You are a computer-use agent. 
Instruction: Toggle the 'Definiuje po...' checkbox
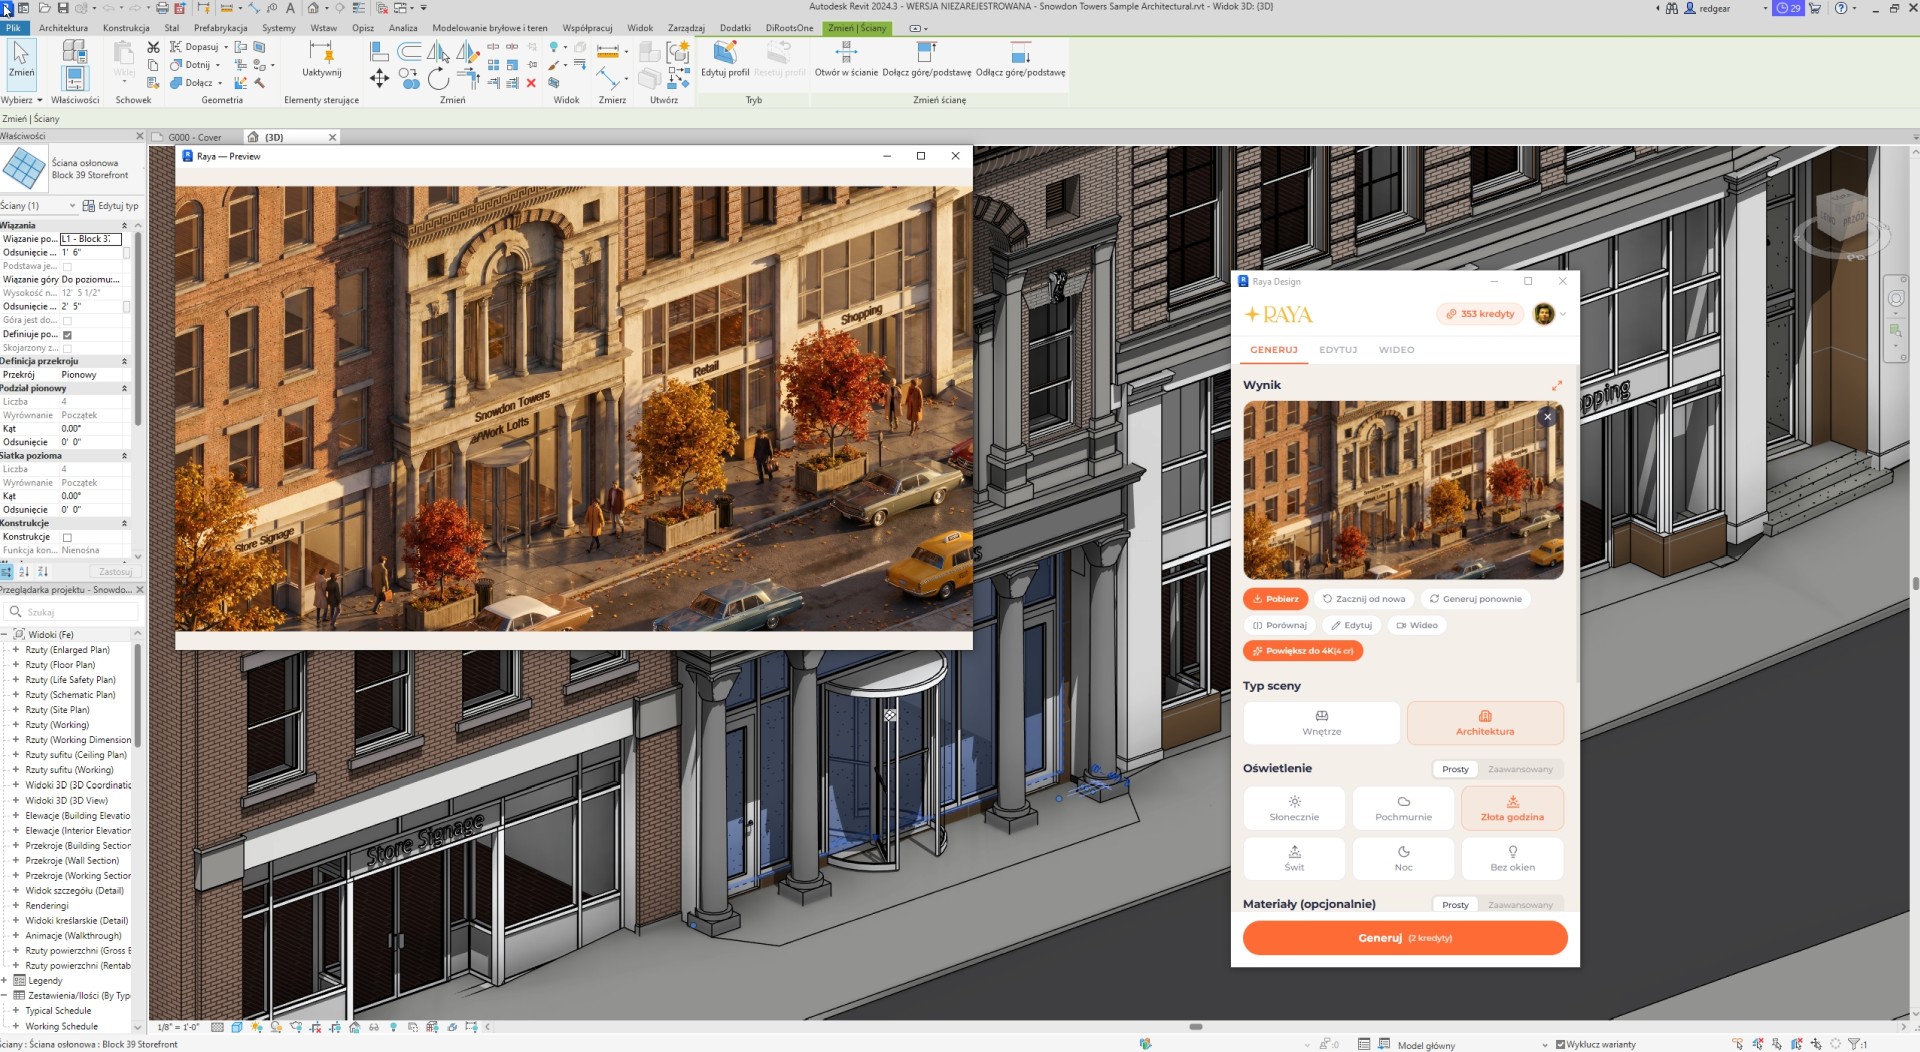67,335
